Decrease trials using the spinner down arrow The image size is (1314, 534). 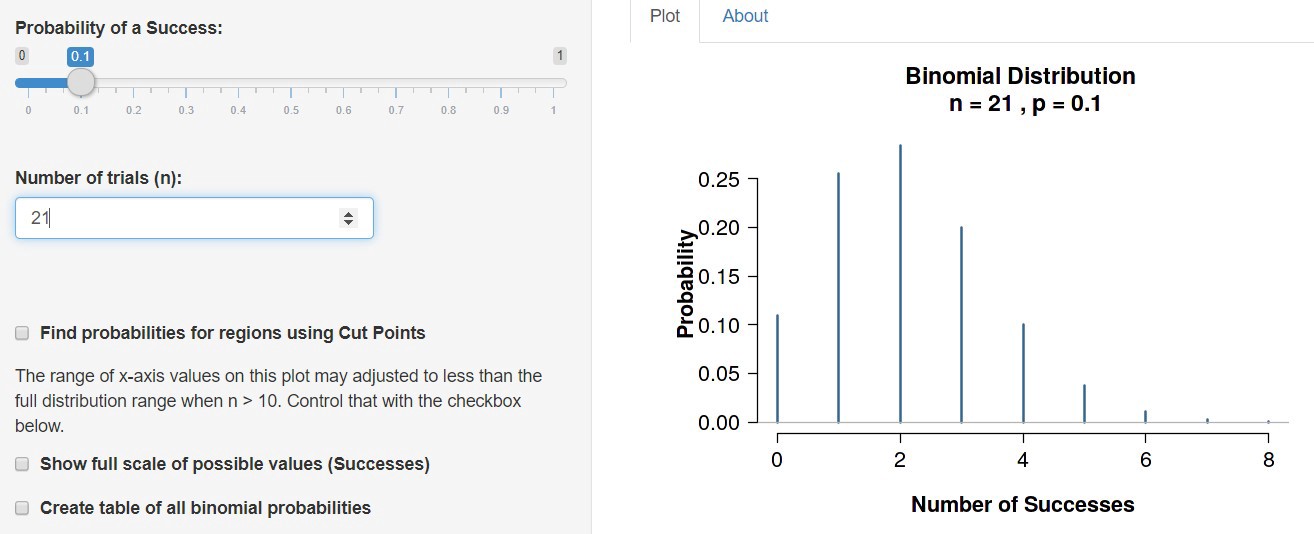pyautogui.click(x=348, y=222)
